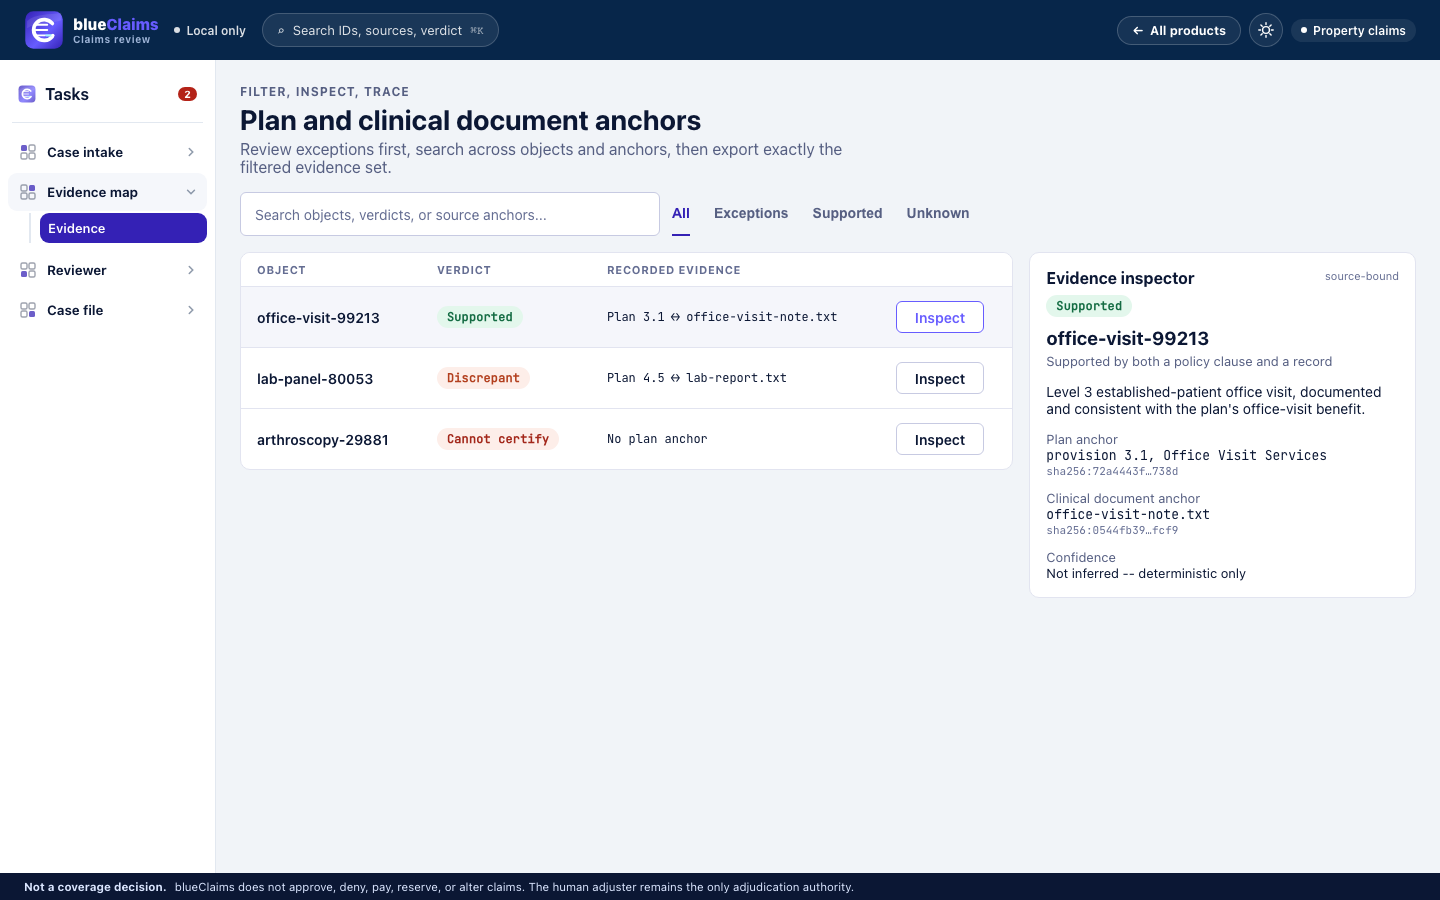Click the 'Plan 4.5 ↔ lab-report.txt' evidence text
Image resolution: width=1440 pixels, height=900 pixels.
click(697, 378)
